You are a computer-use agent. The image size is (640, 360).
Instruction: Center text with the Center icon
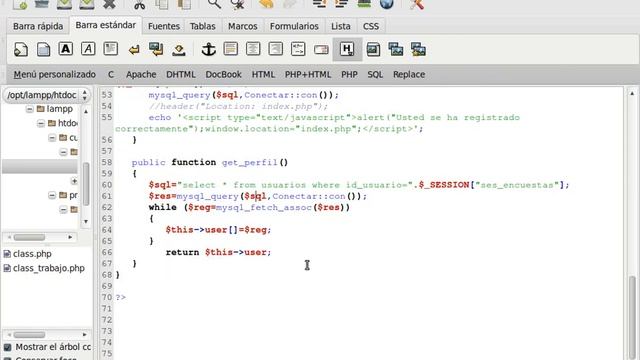[x=253, y=49]
